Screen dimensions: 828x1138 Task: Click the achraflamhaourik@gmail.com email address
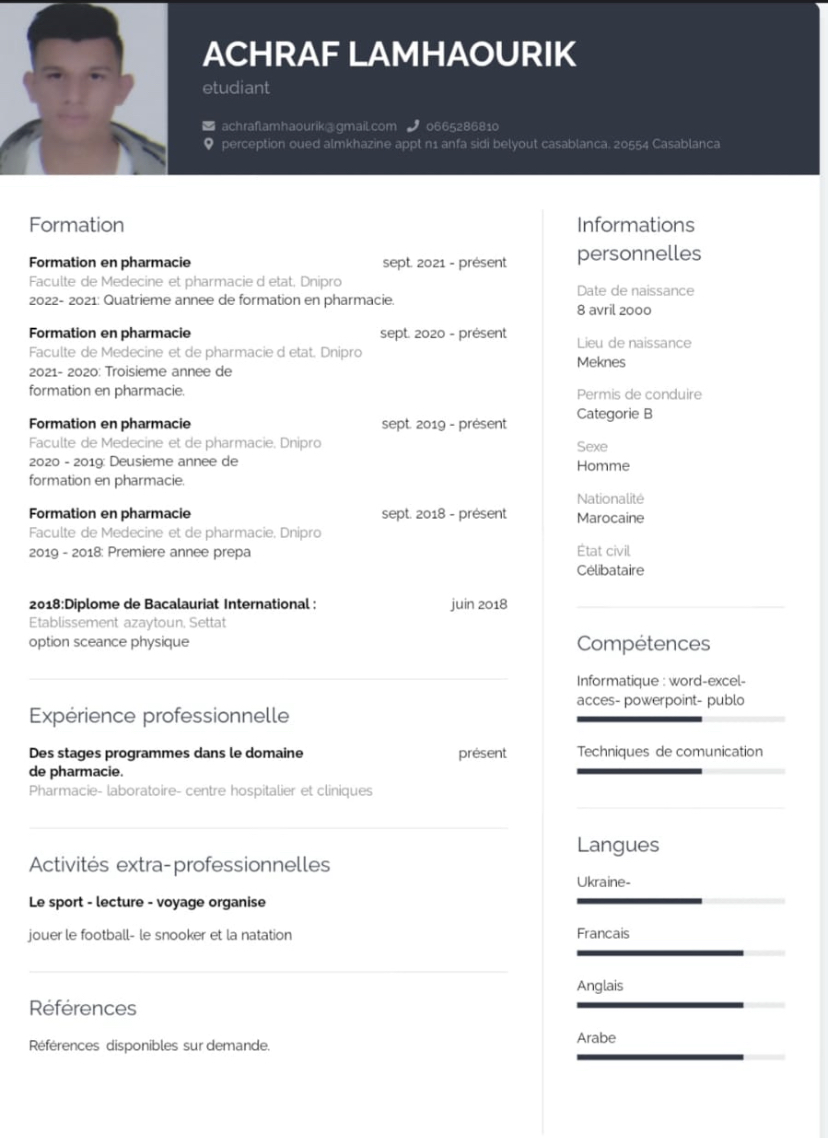309,126
